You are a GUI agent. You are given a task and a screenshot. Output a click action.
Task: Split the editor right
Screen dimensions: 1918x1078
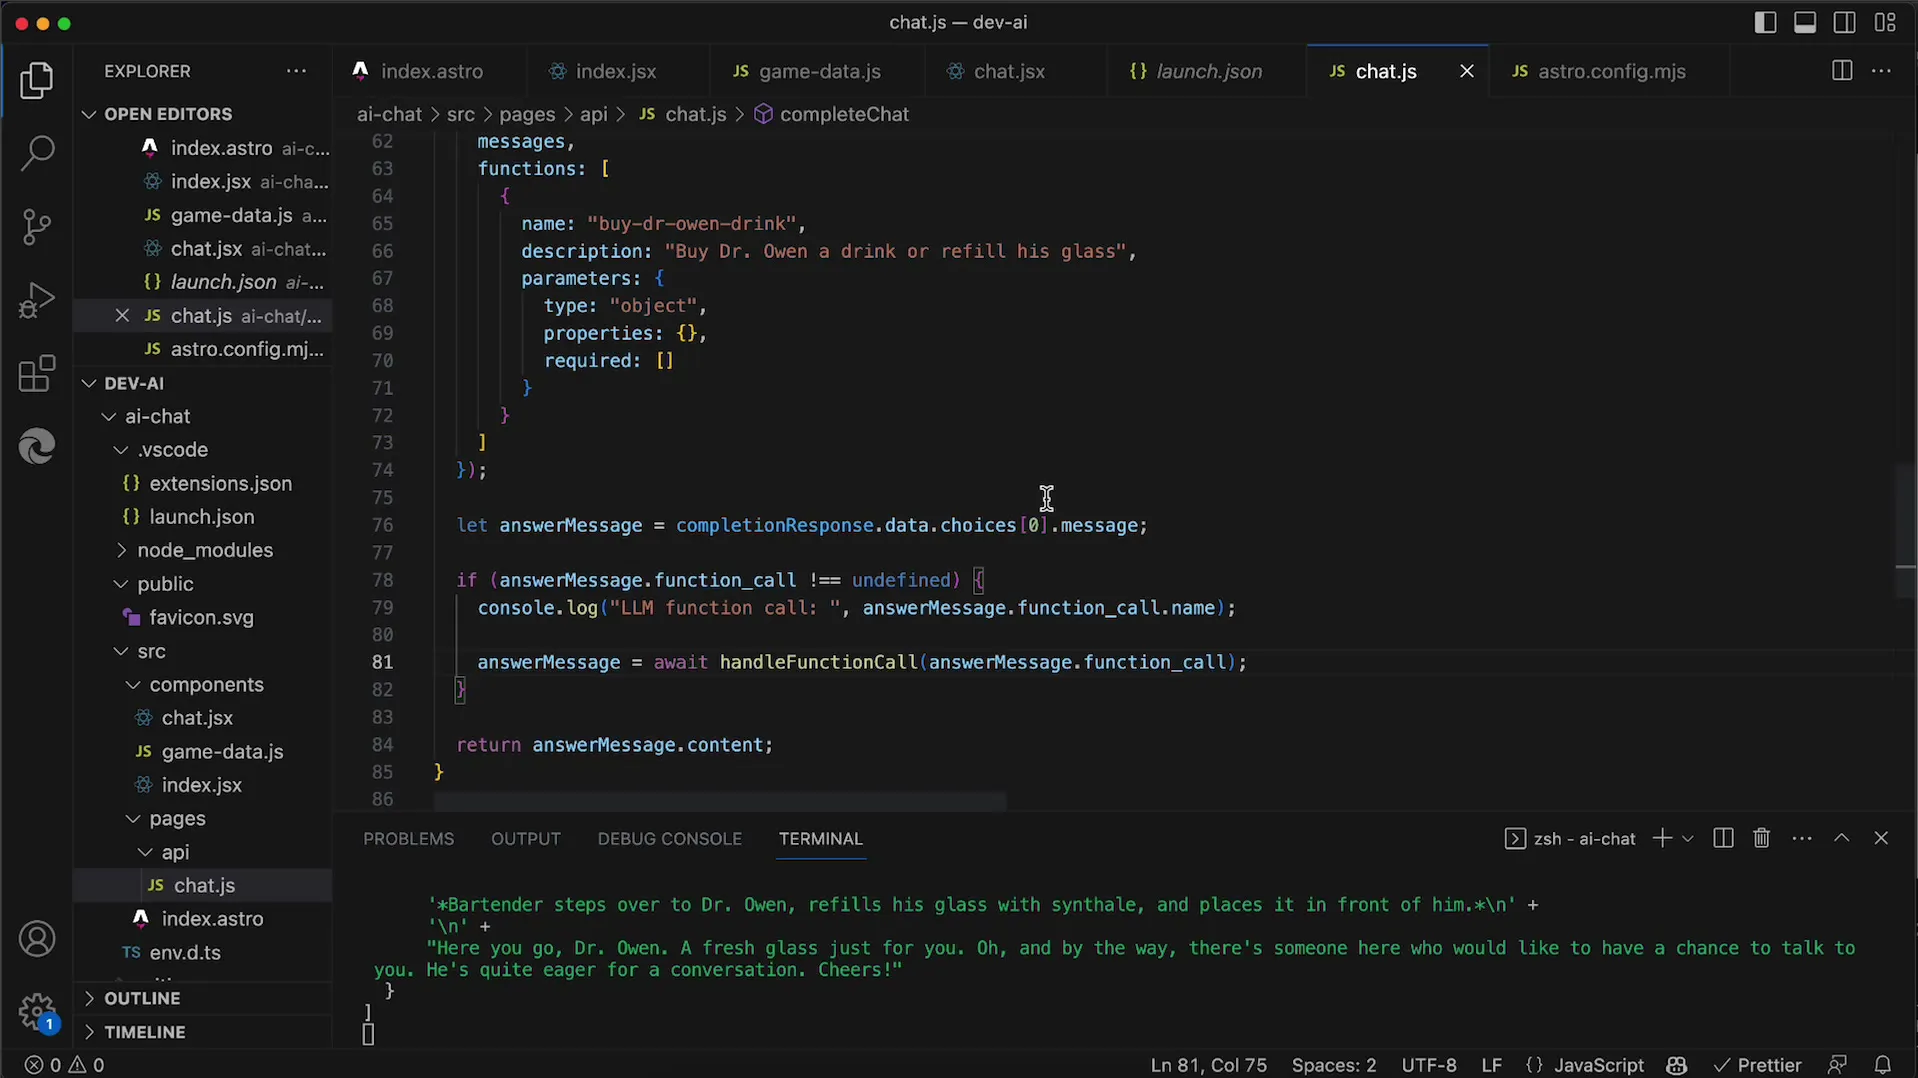1841,71
